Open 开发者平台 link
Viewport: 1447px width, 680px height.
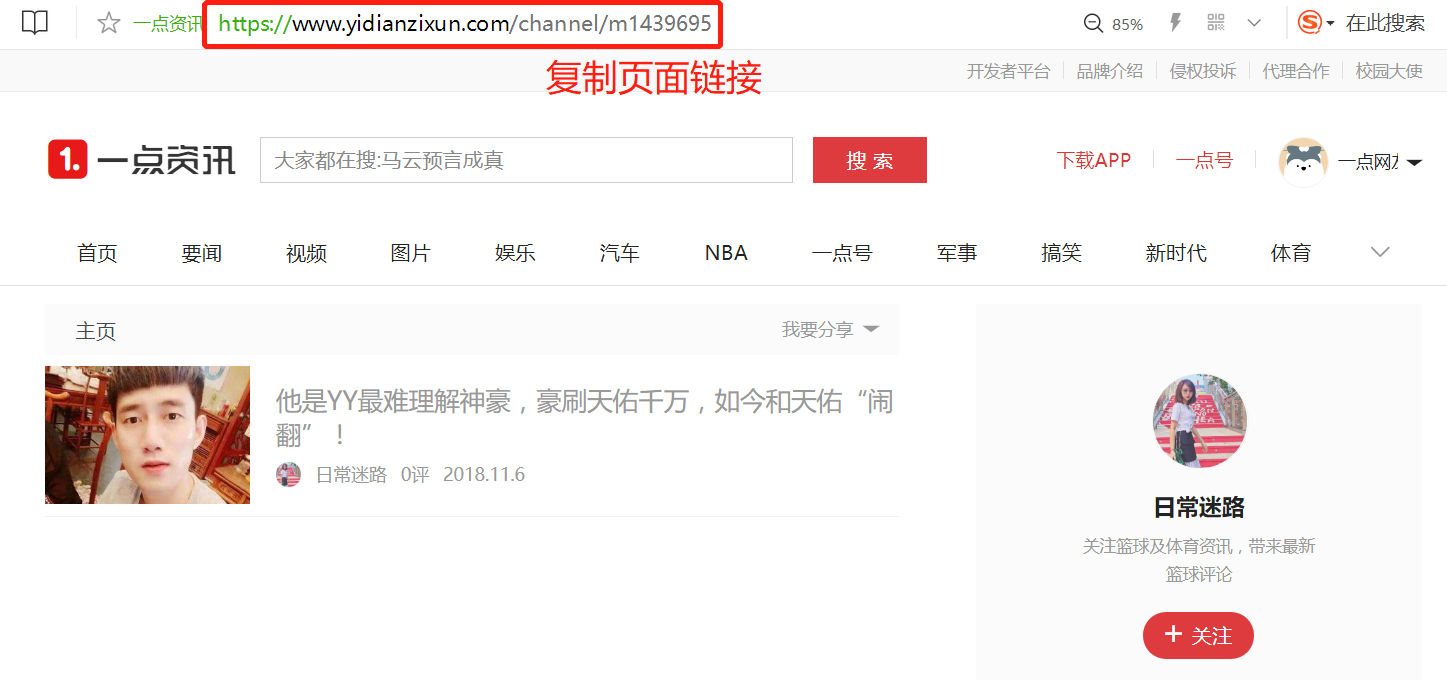point(1008,71)
